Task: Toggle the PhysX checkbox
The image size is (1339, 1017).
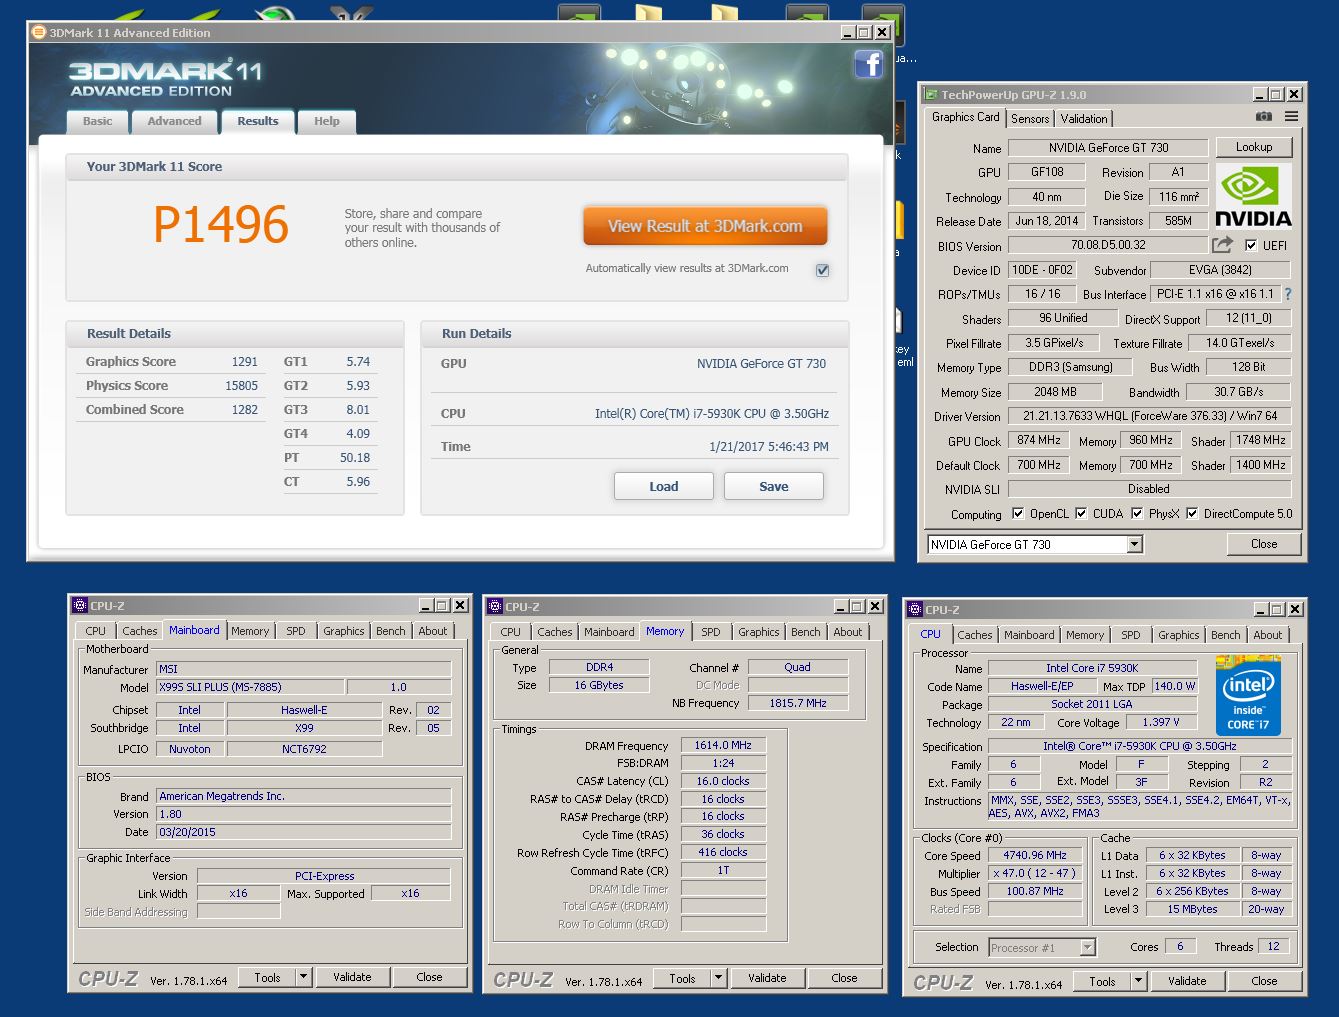Action: click(1137, 514)
